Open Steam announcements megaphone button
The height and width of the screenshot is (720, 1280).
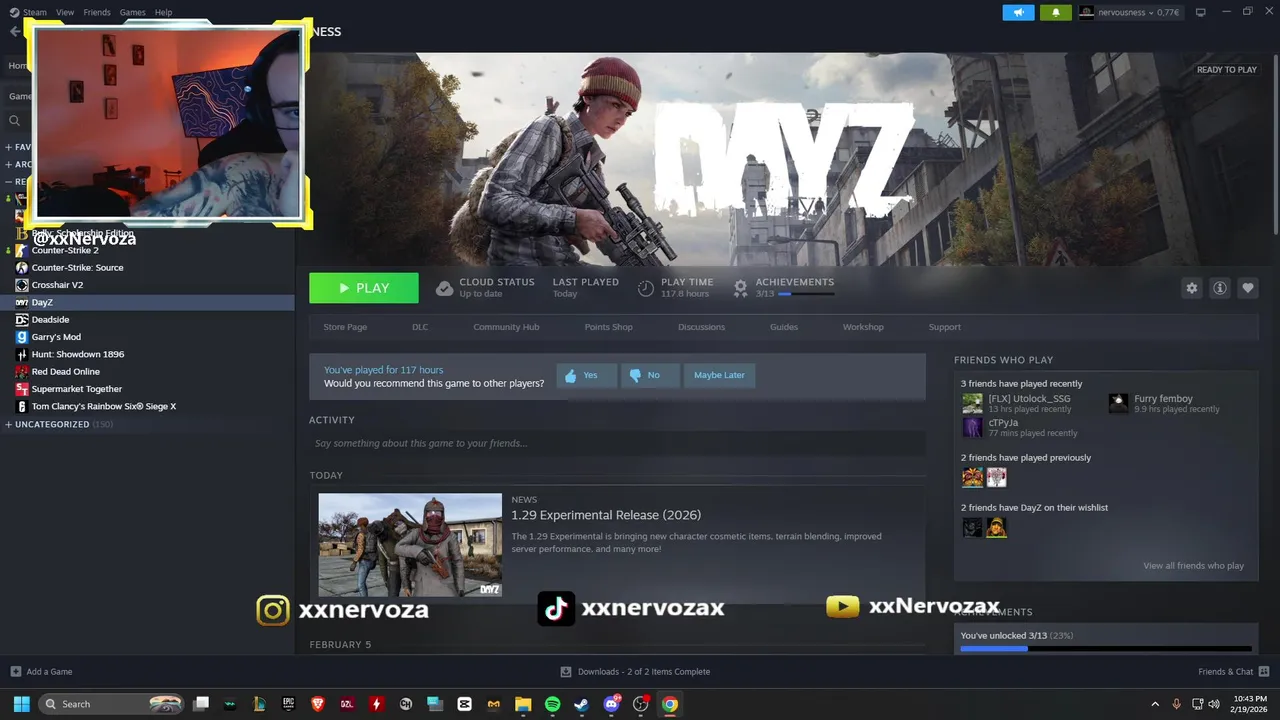point(1018,12)
